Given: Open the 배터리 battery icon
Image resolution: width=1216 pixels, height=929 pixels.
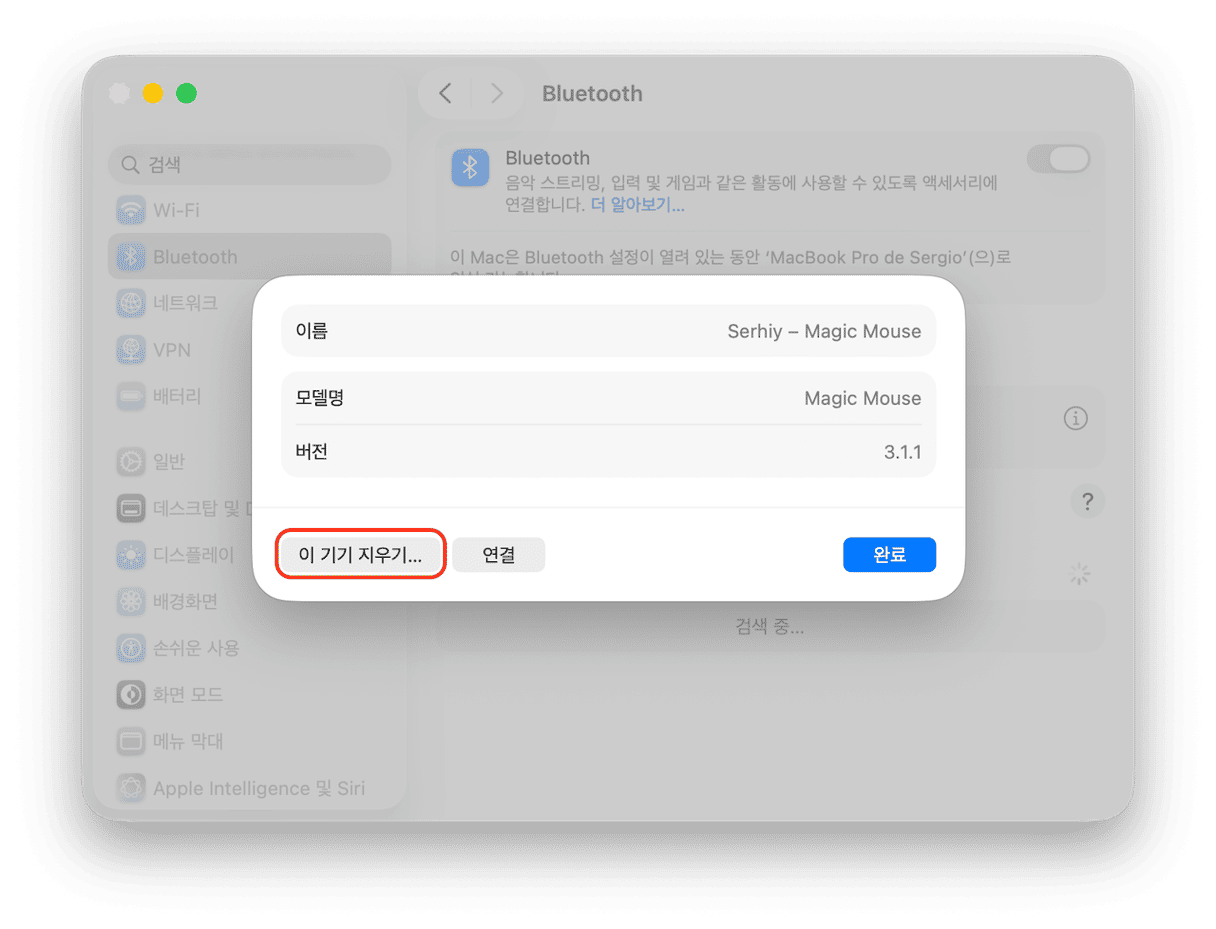Looking at the screenshot, I should [x=131, y=396].
